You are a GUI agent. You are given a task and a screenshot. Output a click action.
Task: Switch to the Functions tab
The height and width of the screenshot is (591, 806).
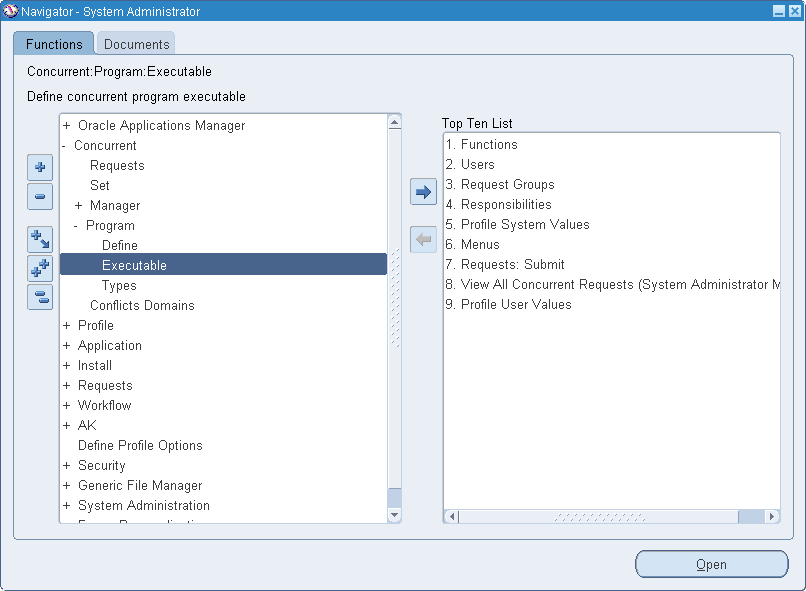click(x=54, y=44)
